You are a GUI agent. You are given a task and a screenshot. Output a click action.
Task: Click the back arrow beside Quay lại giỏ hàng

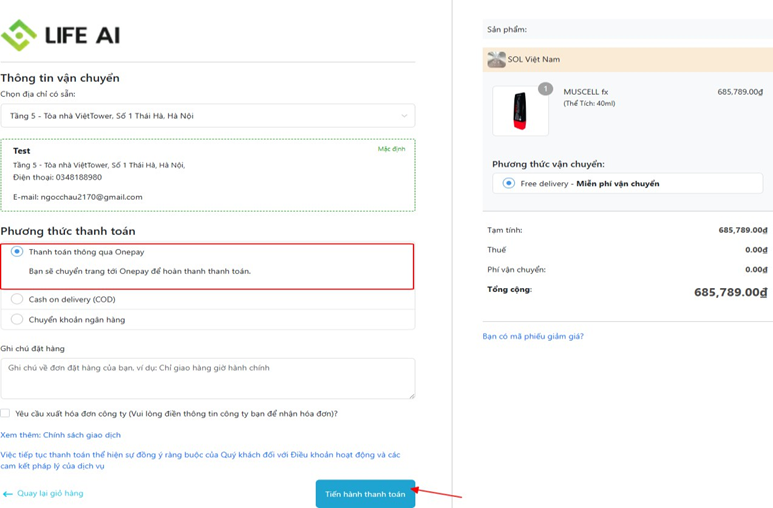pos(7,494)
